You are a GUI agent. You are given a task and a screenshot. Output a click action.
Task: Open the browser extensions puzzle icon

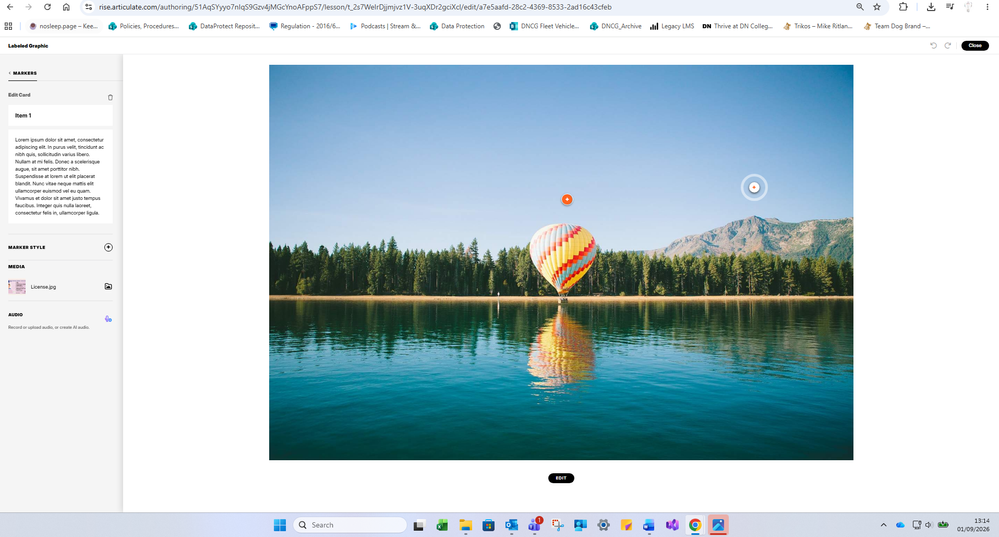pos(903,7)
